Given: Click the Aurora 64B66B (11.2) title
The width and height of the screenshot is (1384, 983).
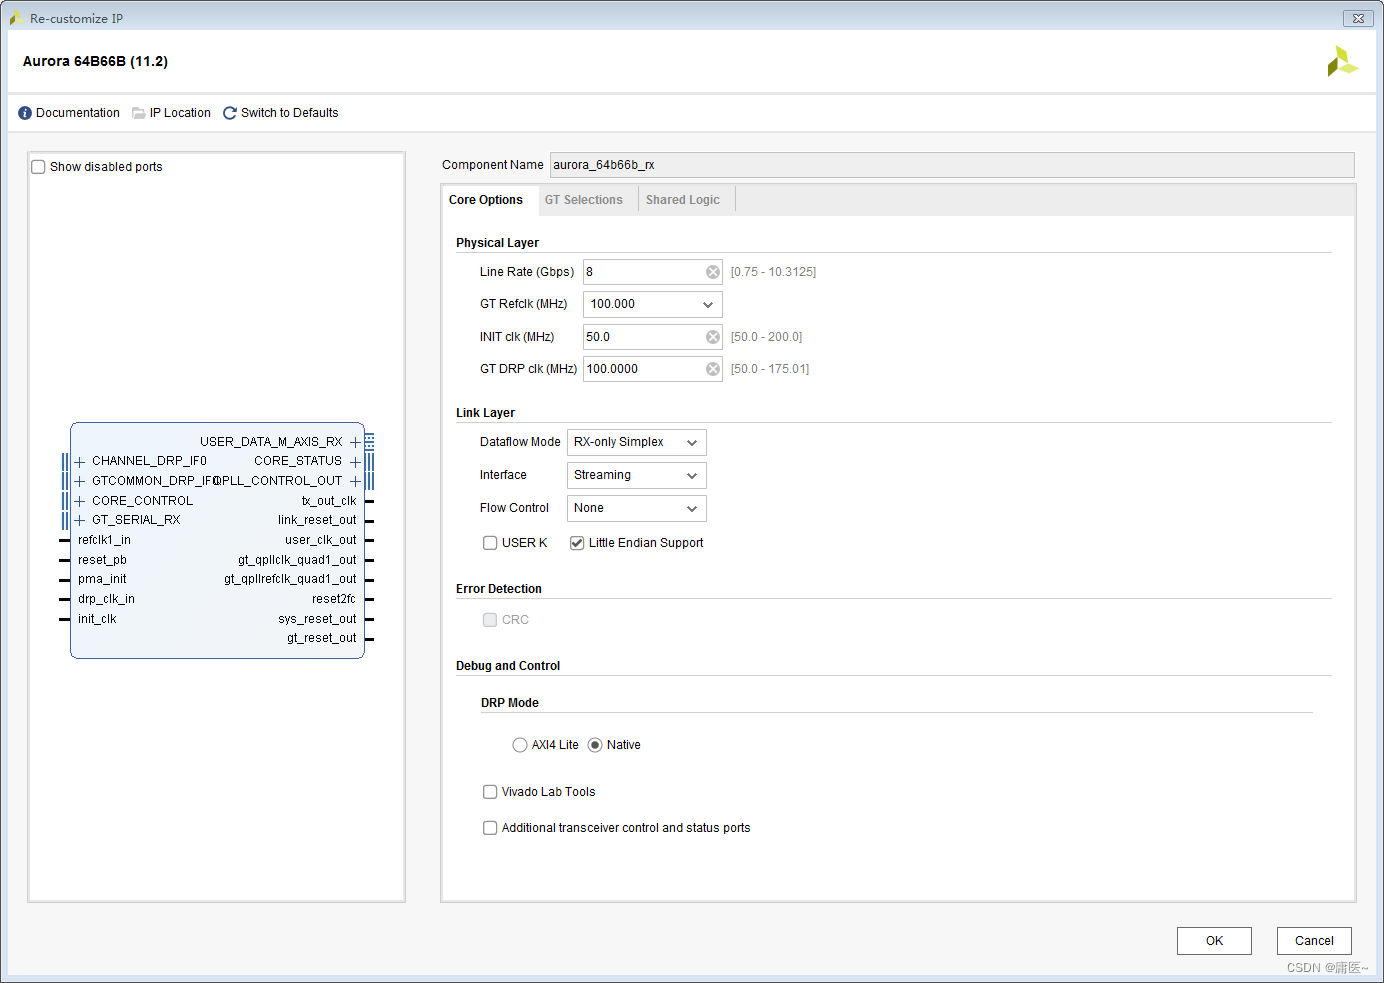Looking at the screenshot, I should tap(95, 61).
